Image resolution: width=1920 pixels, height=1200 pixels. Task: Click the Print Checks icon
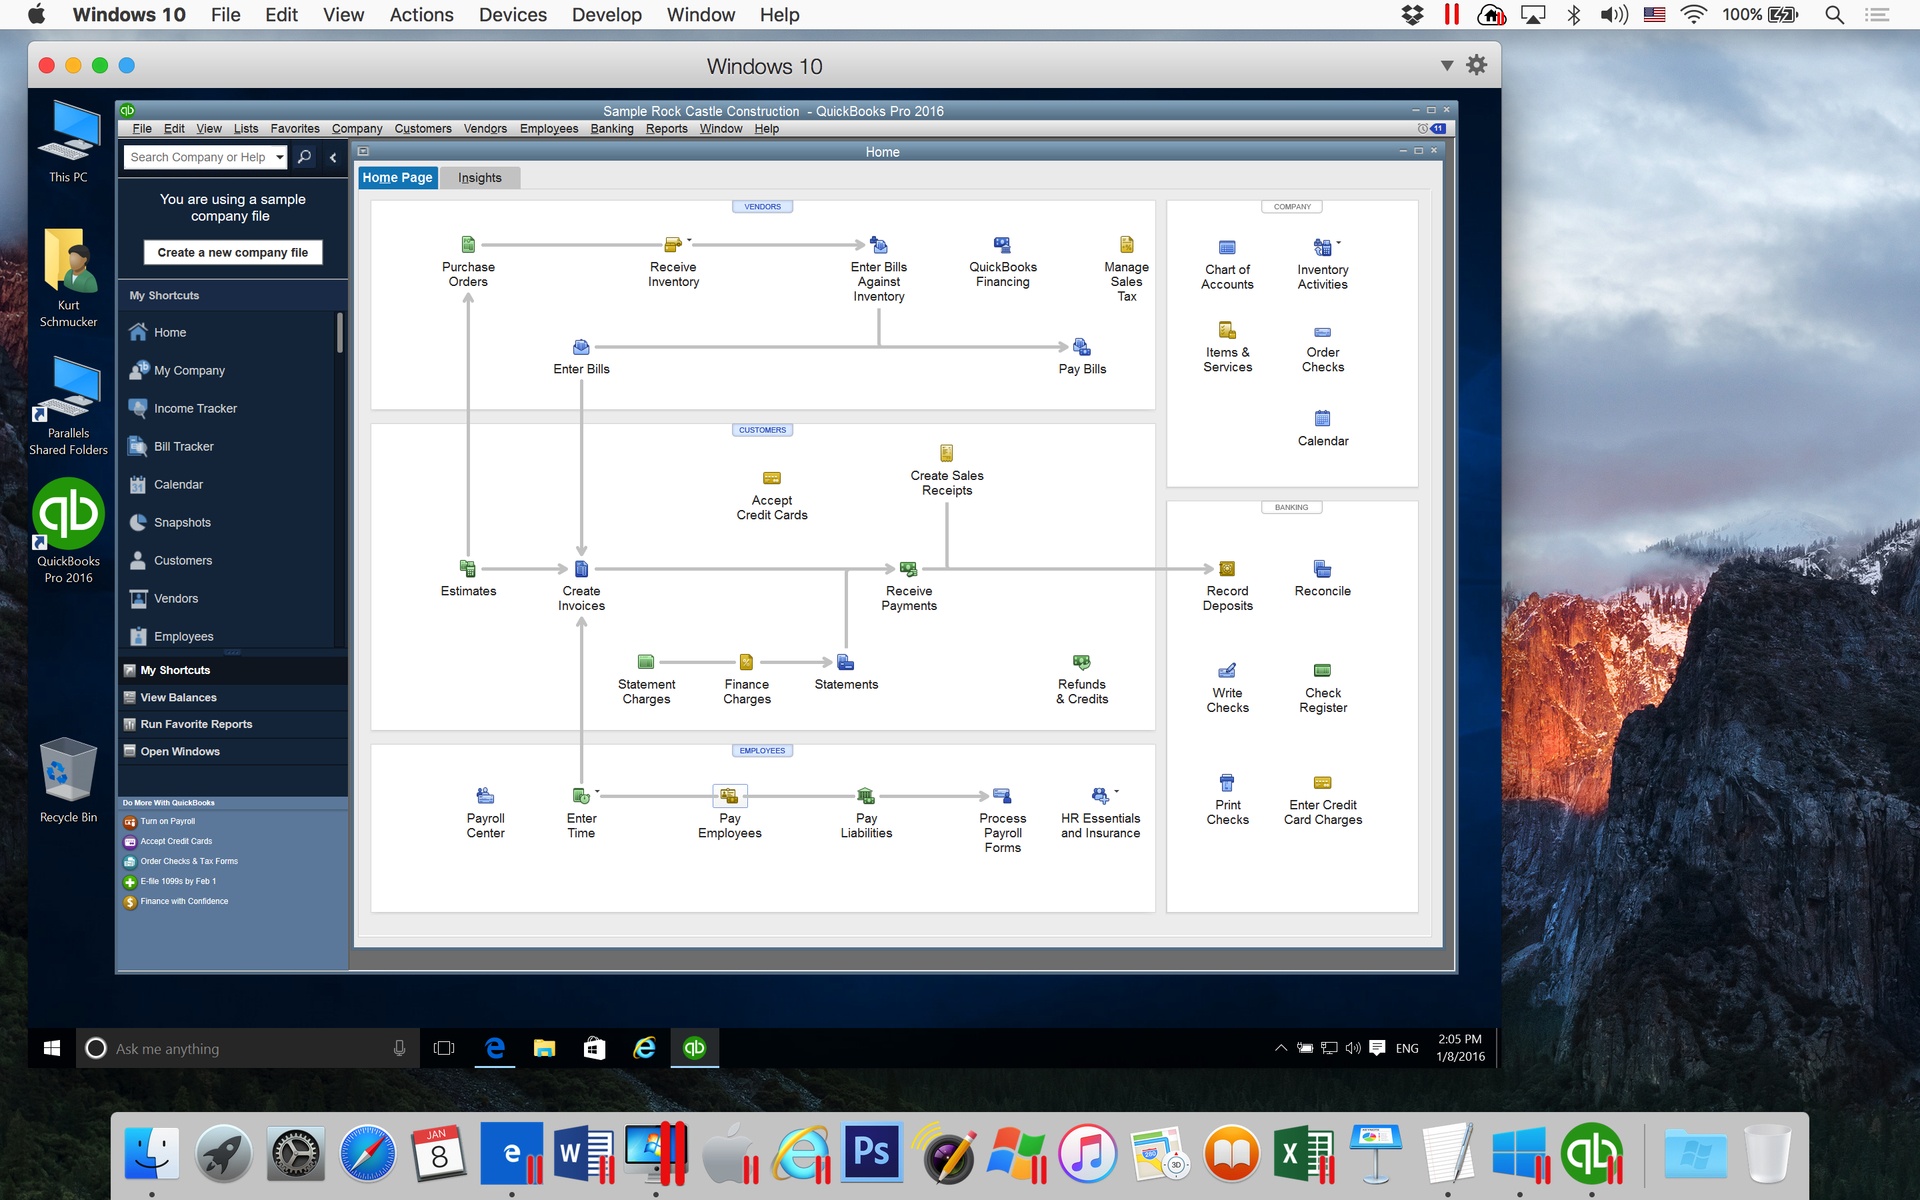1227,782
